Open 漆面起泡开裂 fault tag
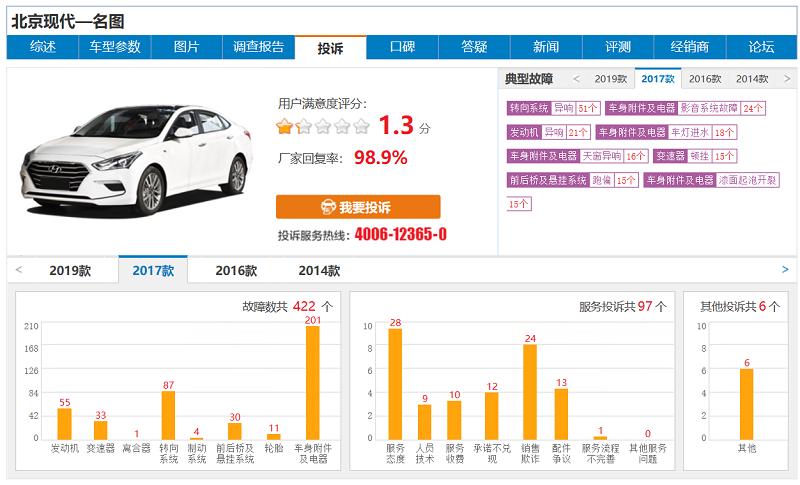Image resolution: width=800 pixels, height=485 pixels. pyautogui.click(x=711, y=180)
